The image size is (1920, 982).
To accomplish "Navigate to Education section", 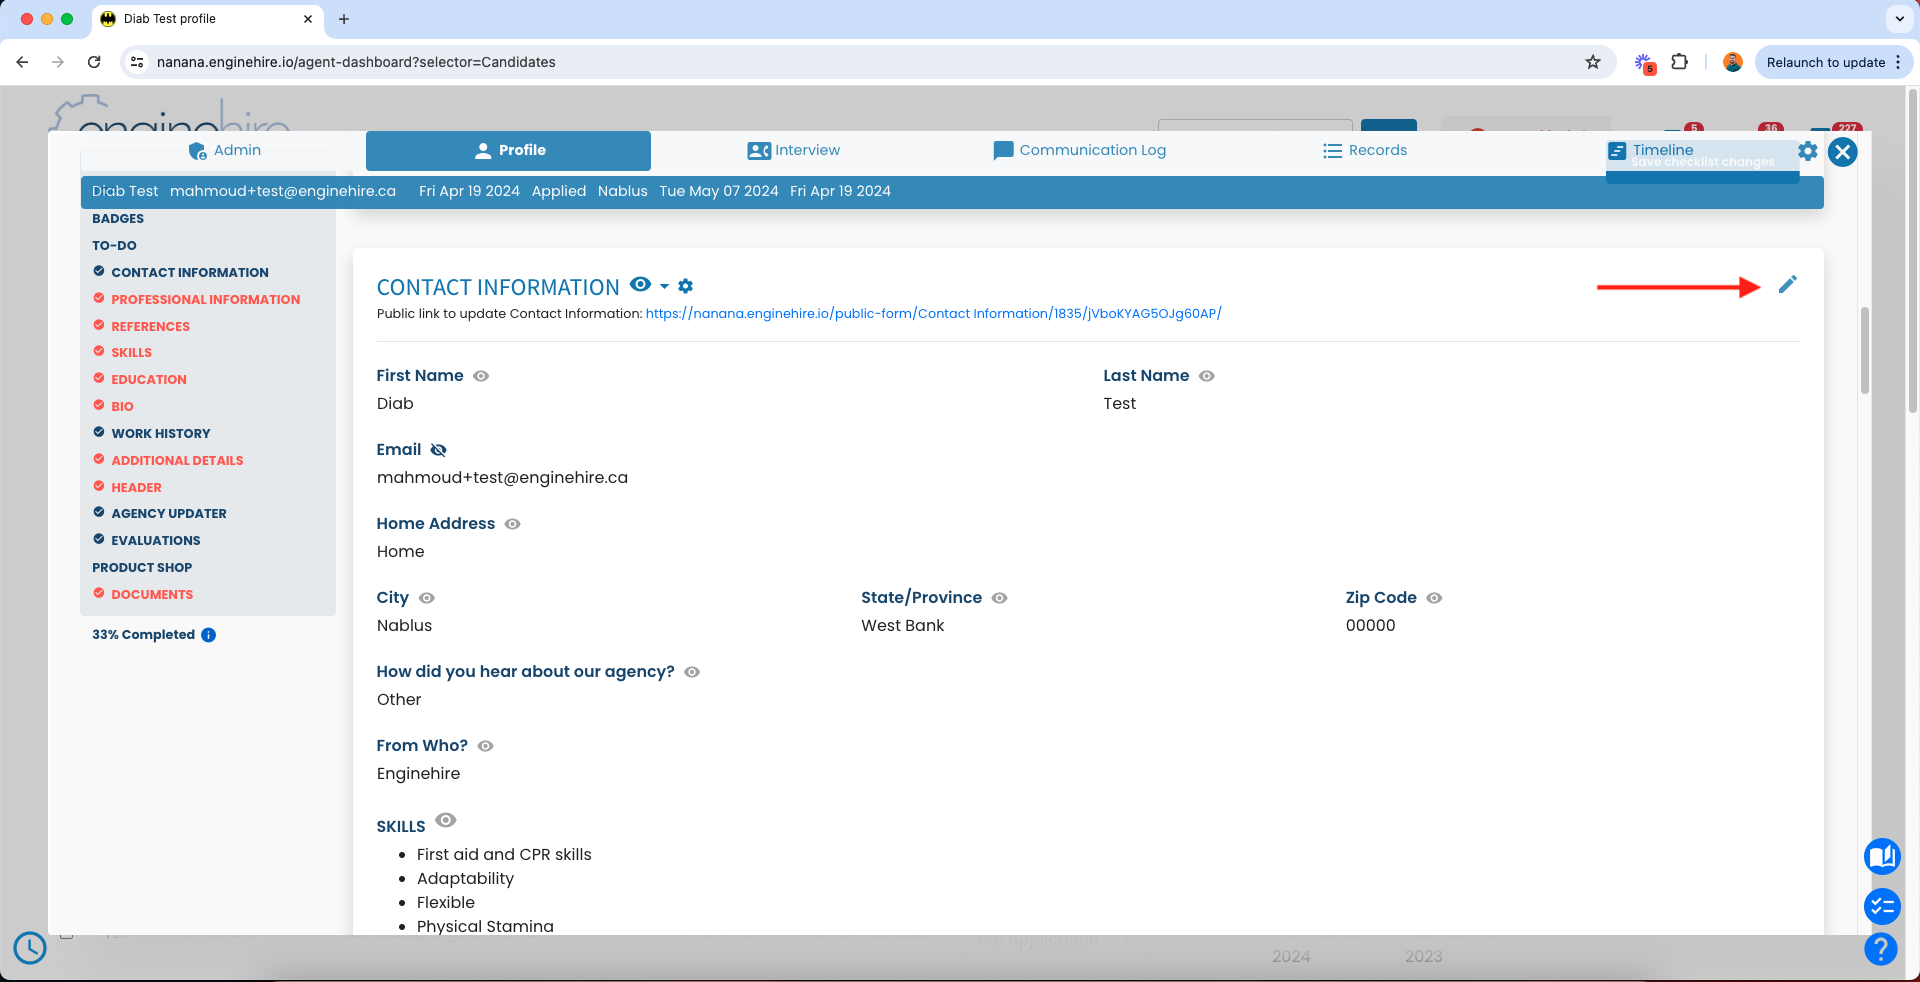I will pos(149,379).
